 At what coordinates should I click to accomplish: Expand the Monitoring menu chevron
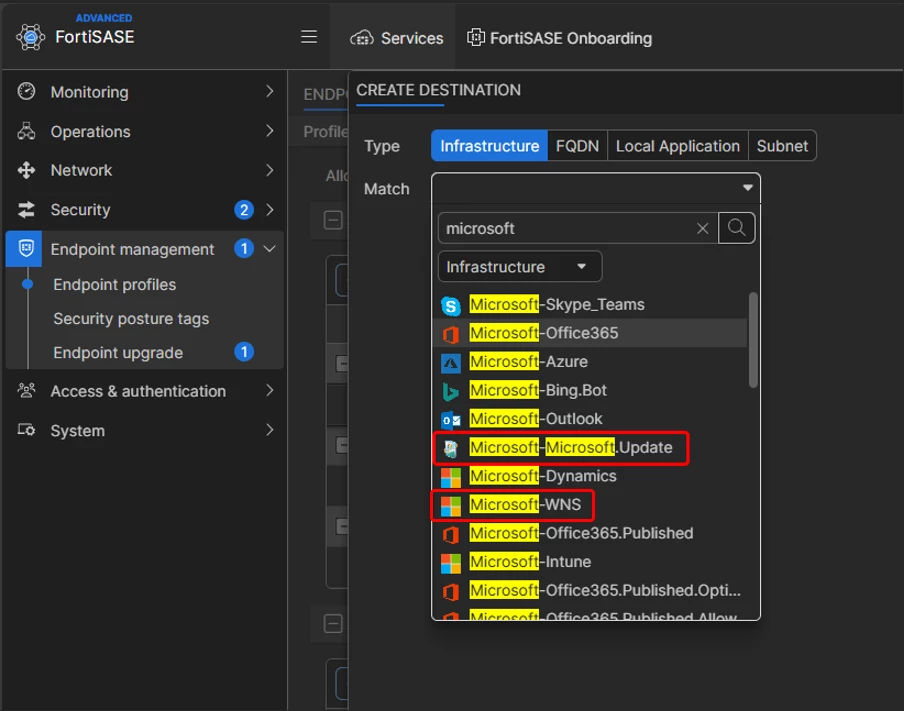(x=269, y=91)
